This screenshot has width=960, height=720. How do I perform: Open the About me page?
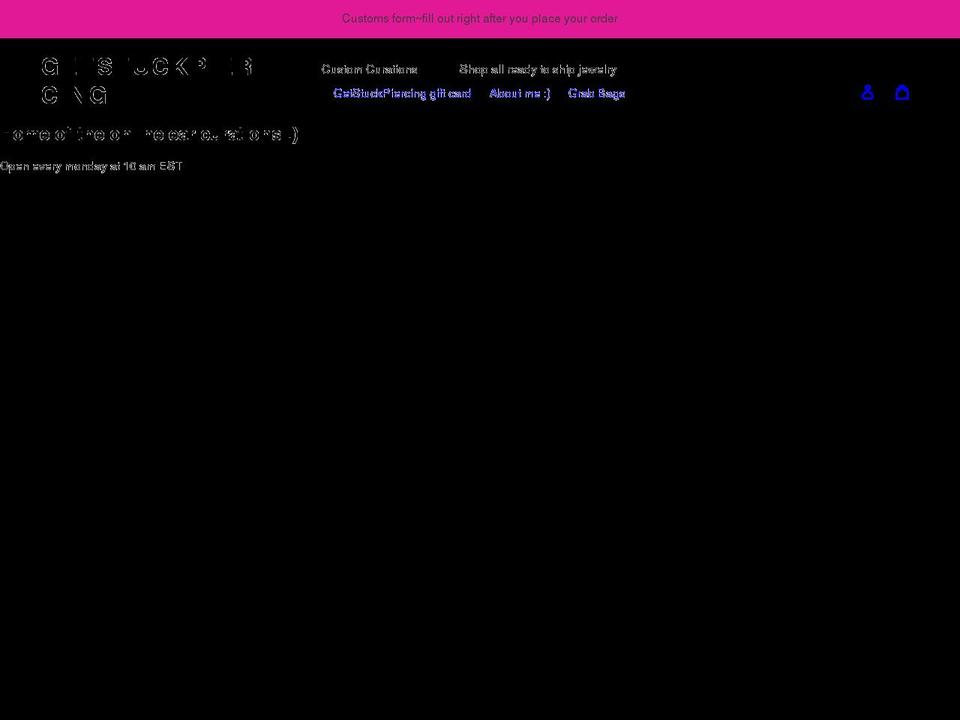coord(519,93)
